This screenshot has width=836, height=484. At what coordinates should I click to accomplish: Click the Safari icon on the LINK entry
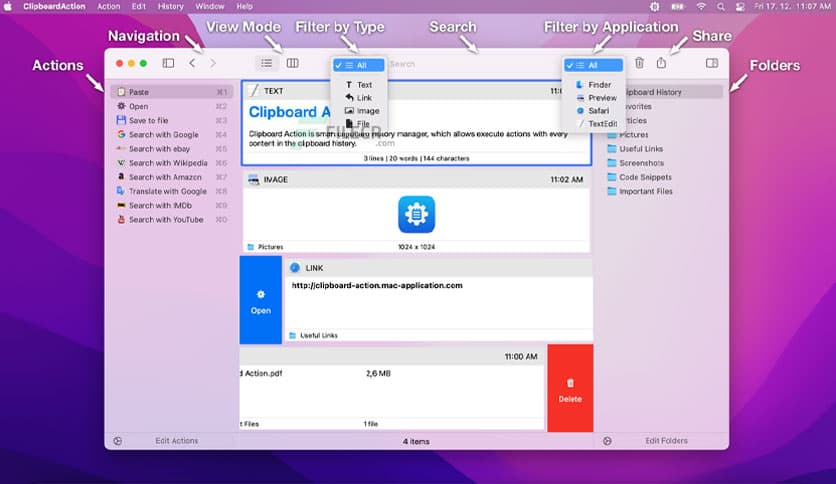[295, 268]
